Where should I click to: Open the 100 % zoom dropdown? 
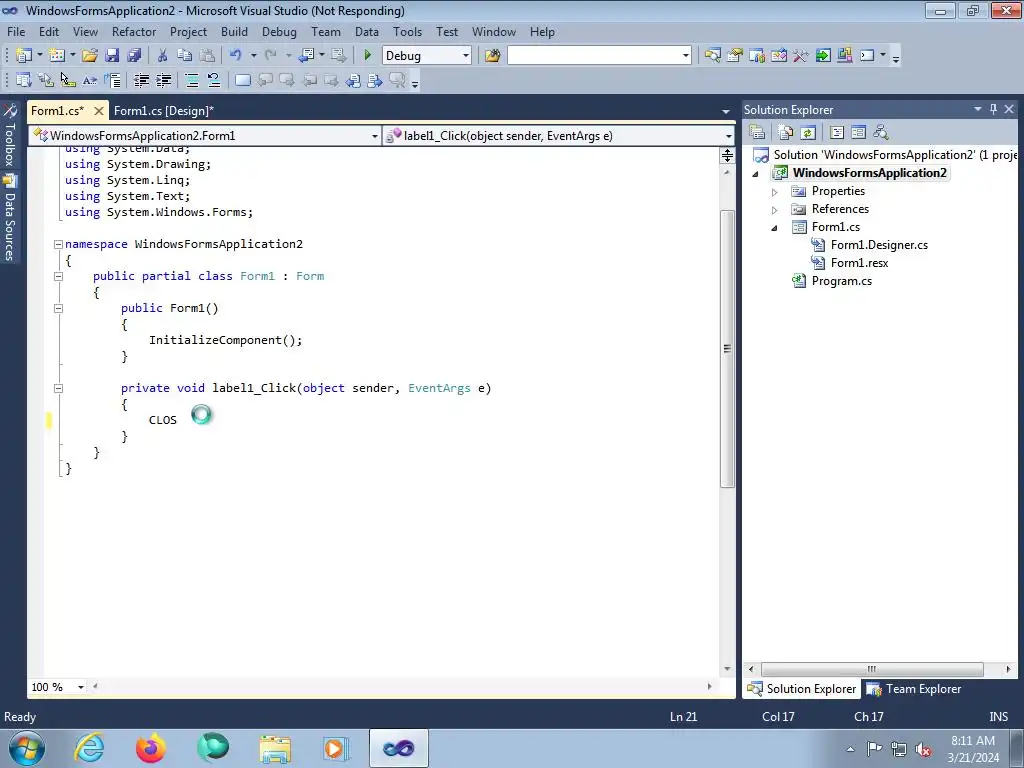[81, 687]
